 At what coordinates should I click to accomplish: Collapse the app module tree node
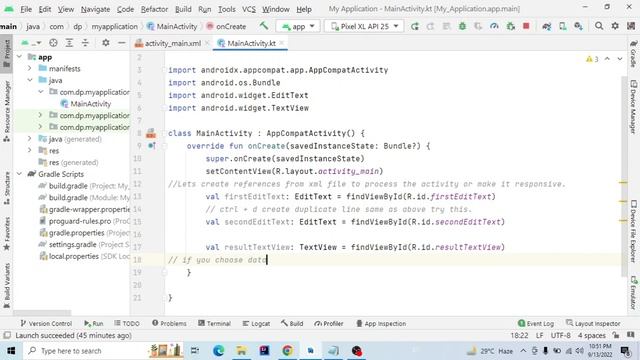click(x=19, y=57)
